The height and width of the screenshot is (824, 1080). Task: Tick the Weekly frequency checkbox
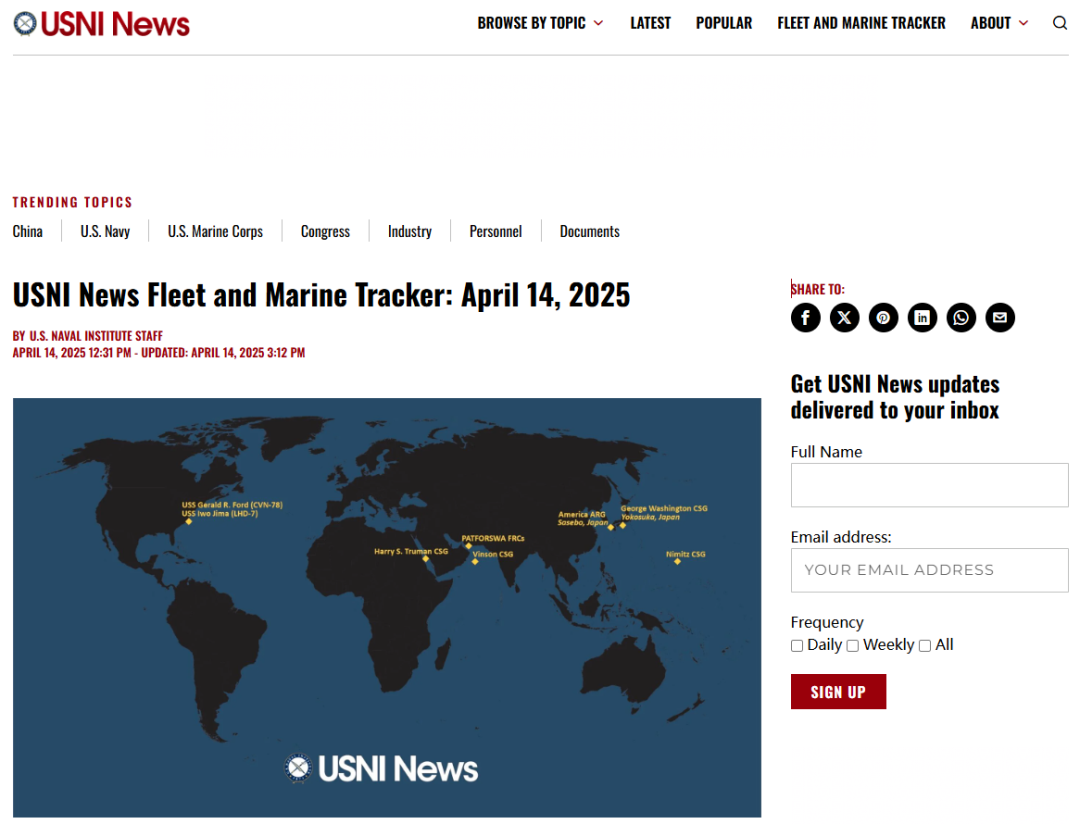pyautogui.click(x=853, y=646)
